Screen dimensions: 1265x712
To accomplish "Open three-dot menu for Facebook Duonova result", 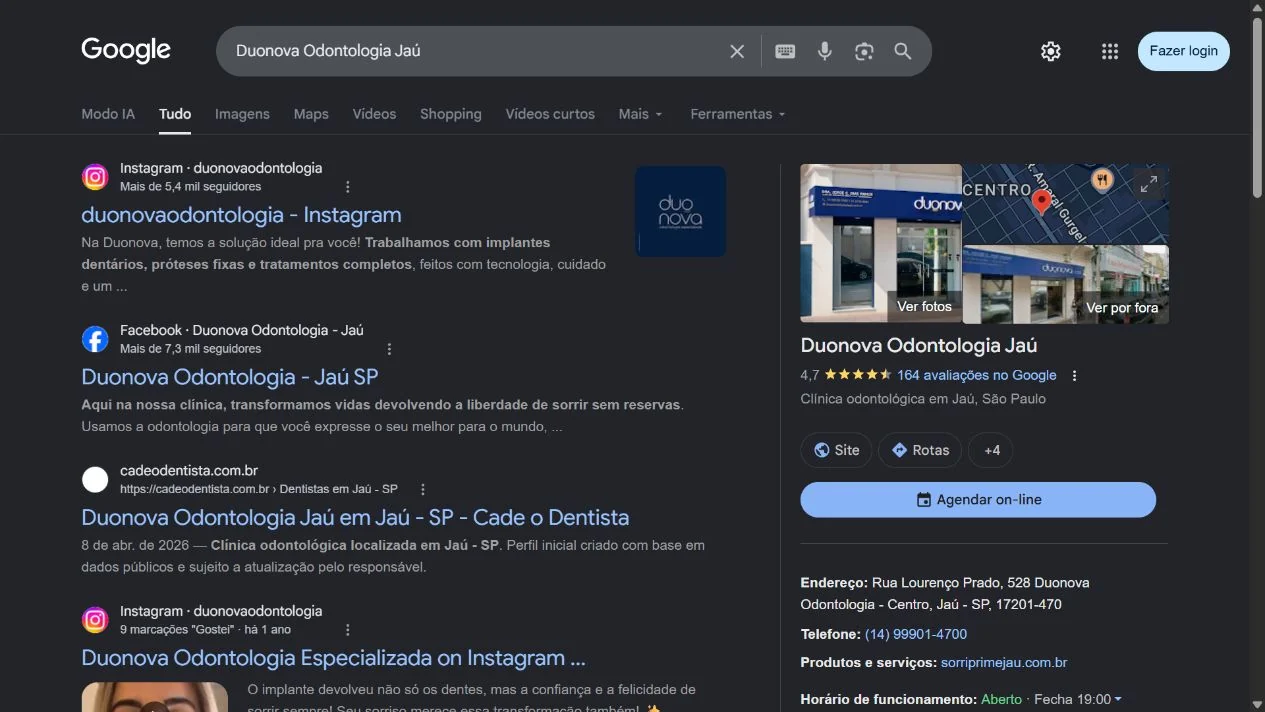I will click(389, 349).
